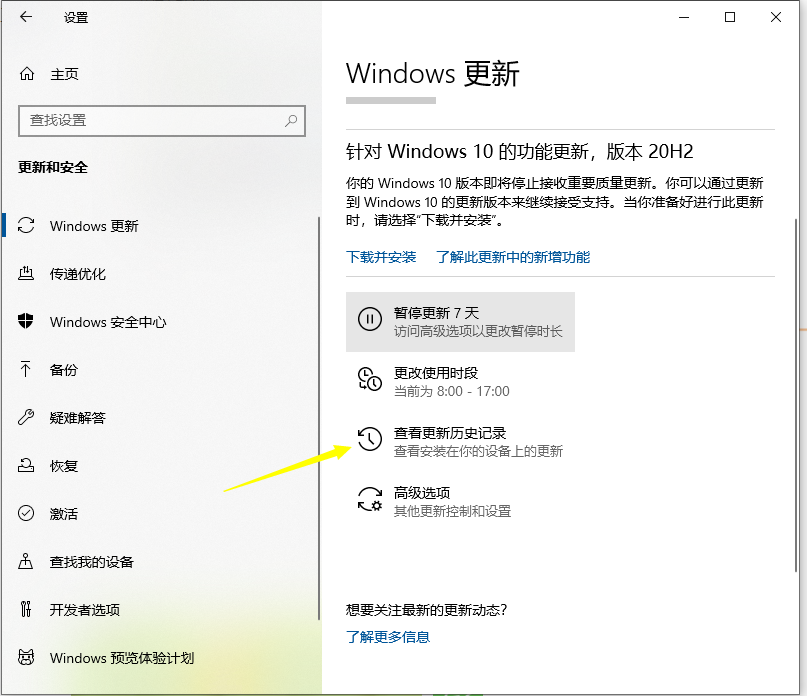Open 开发者选项 settings page

[28, 610]
